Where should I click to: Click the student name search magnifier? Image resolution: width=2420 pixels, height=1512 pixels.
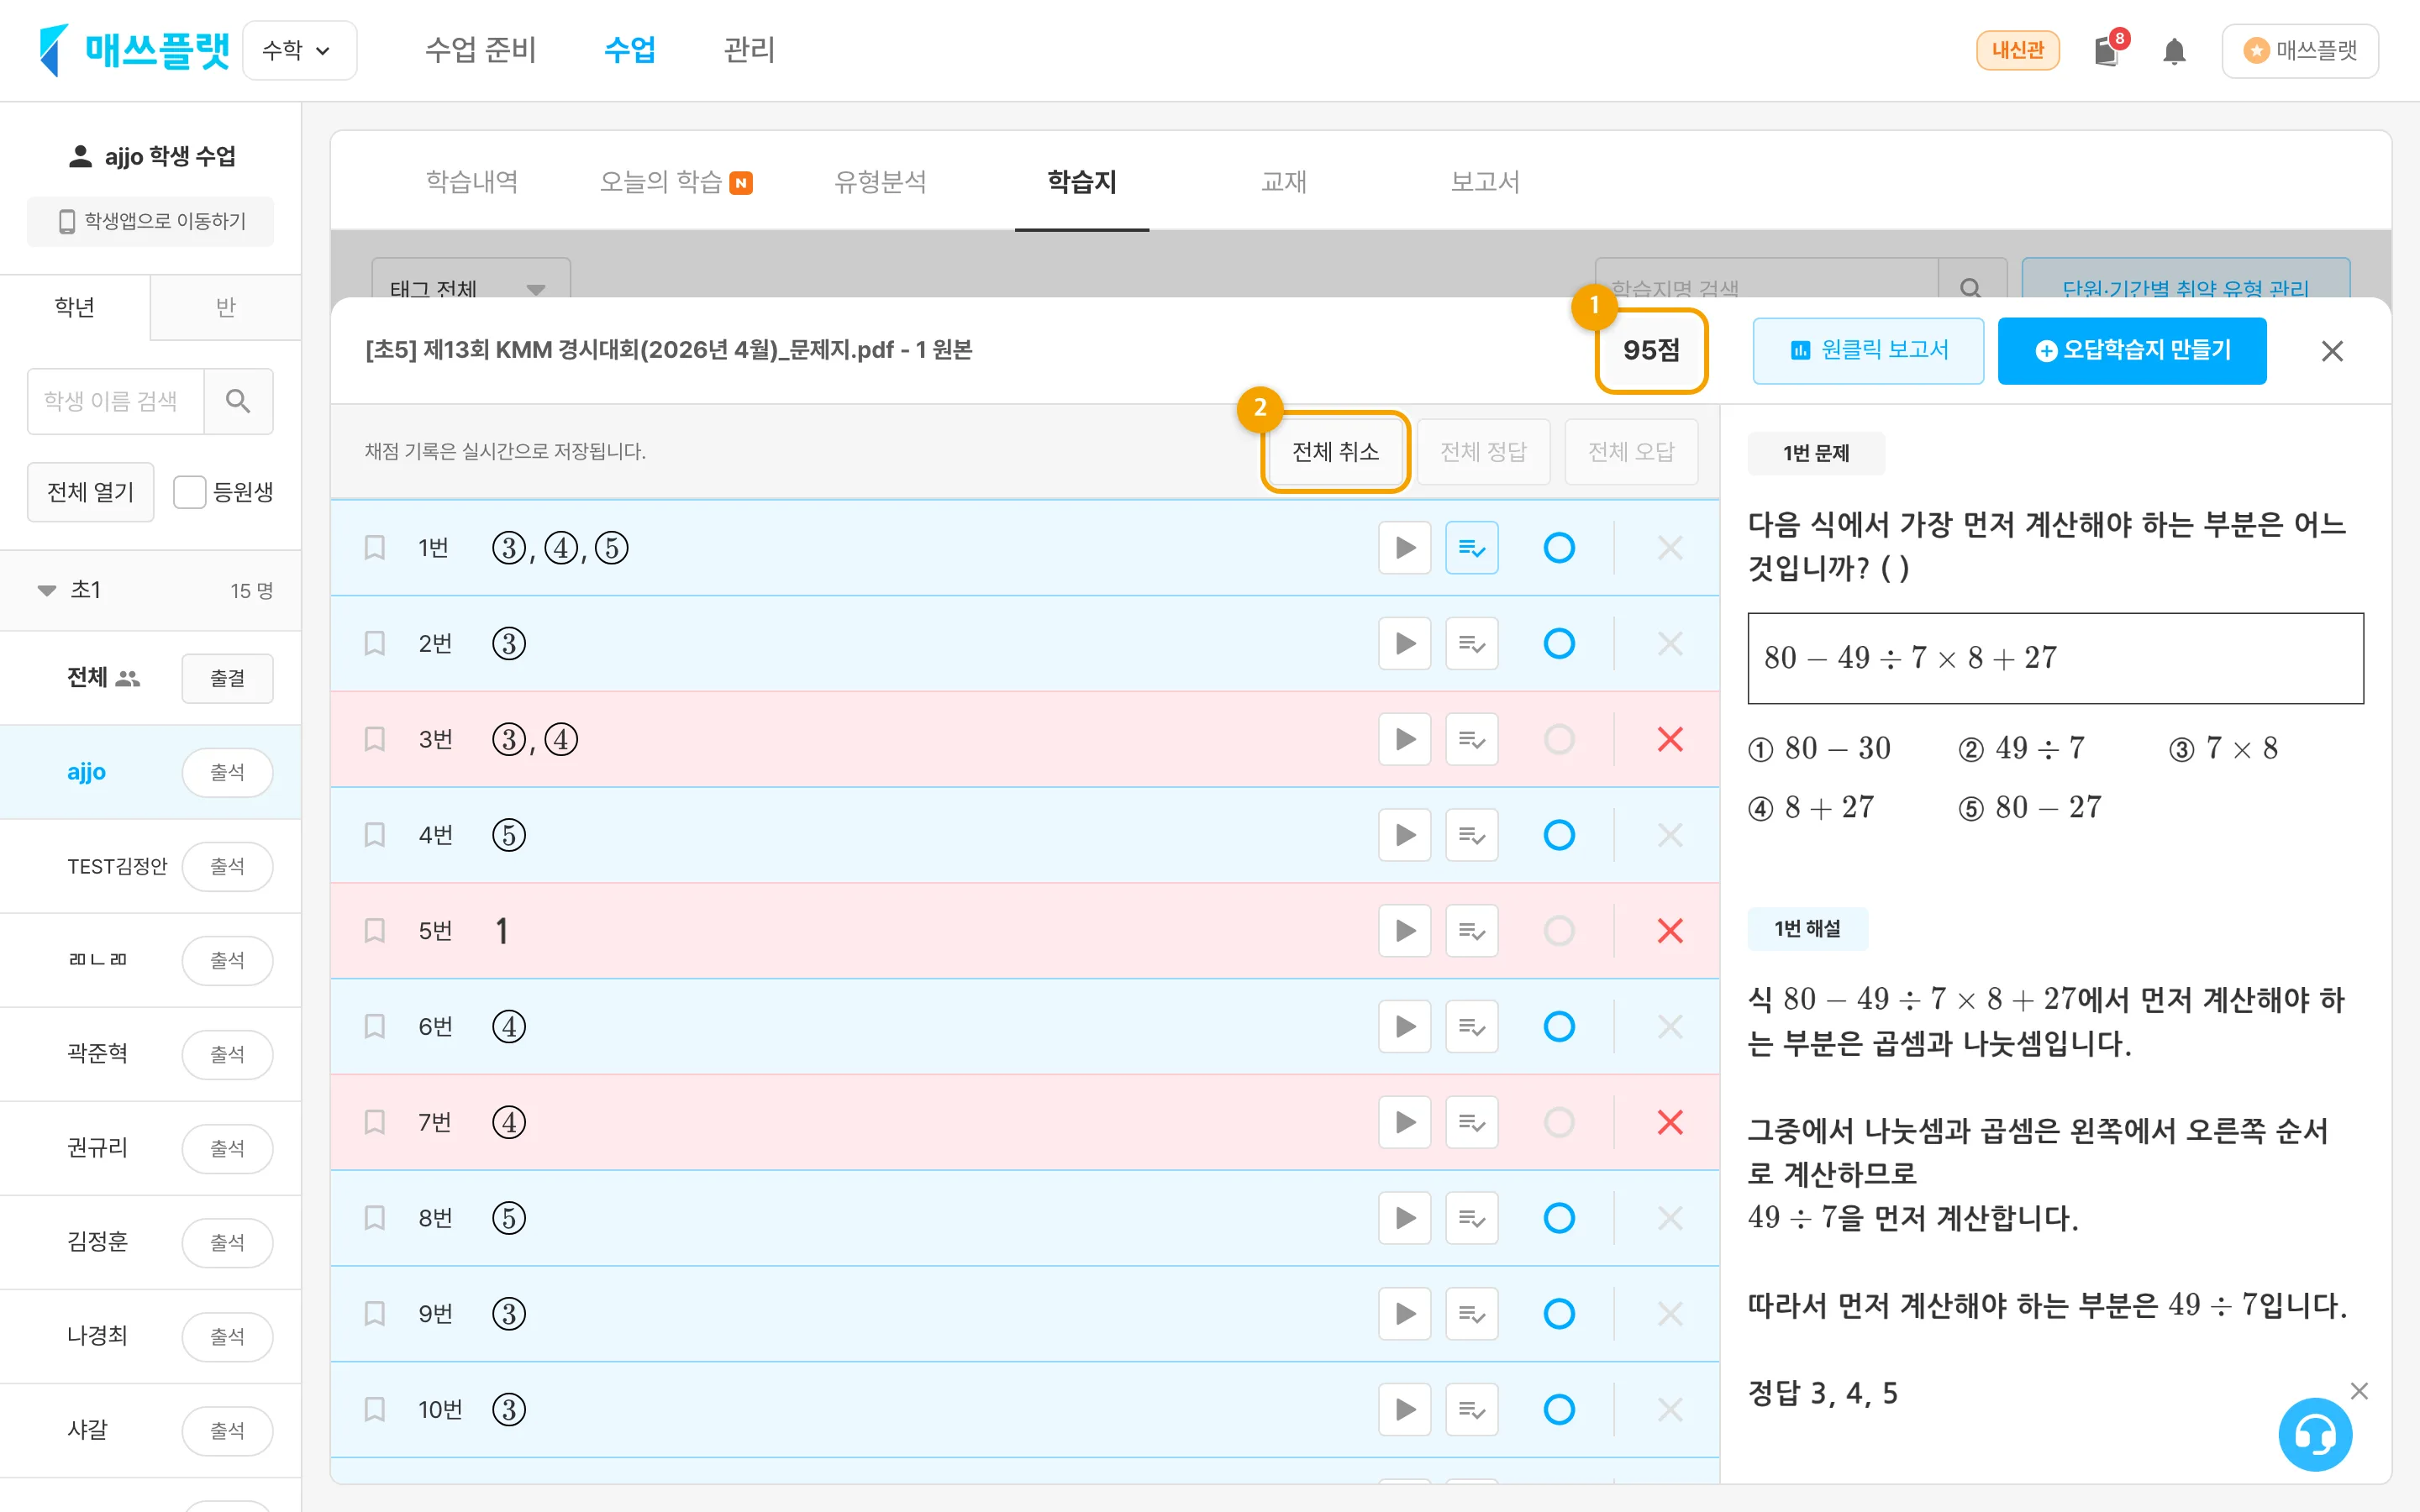click(x=238, y=401)
